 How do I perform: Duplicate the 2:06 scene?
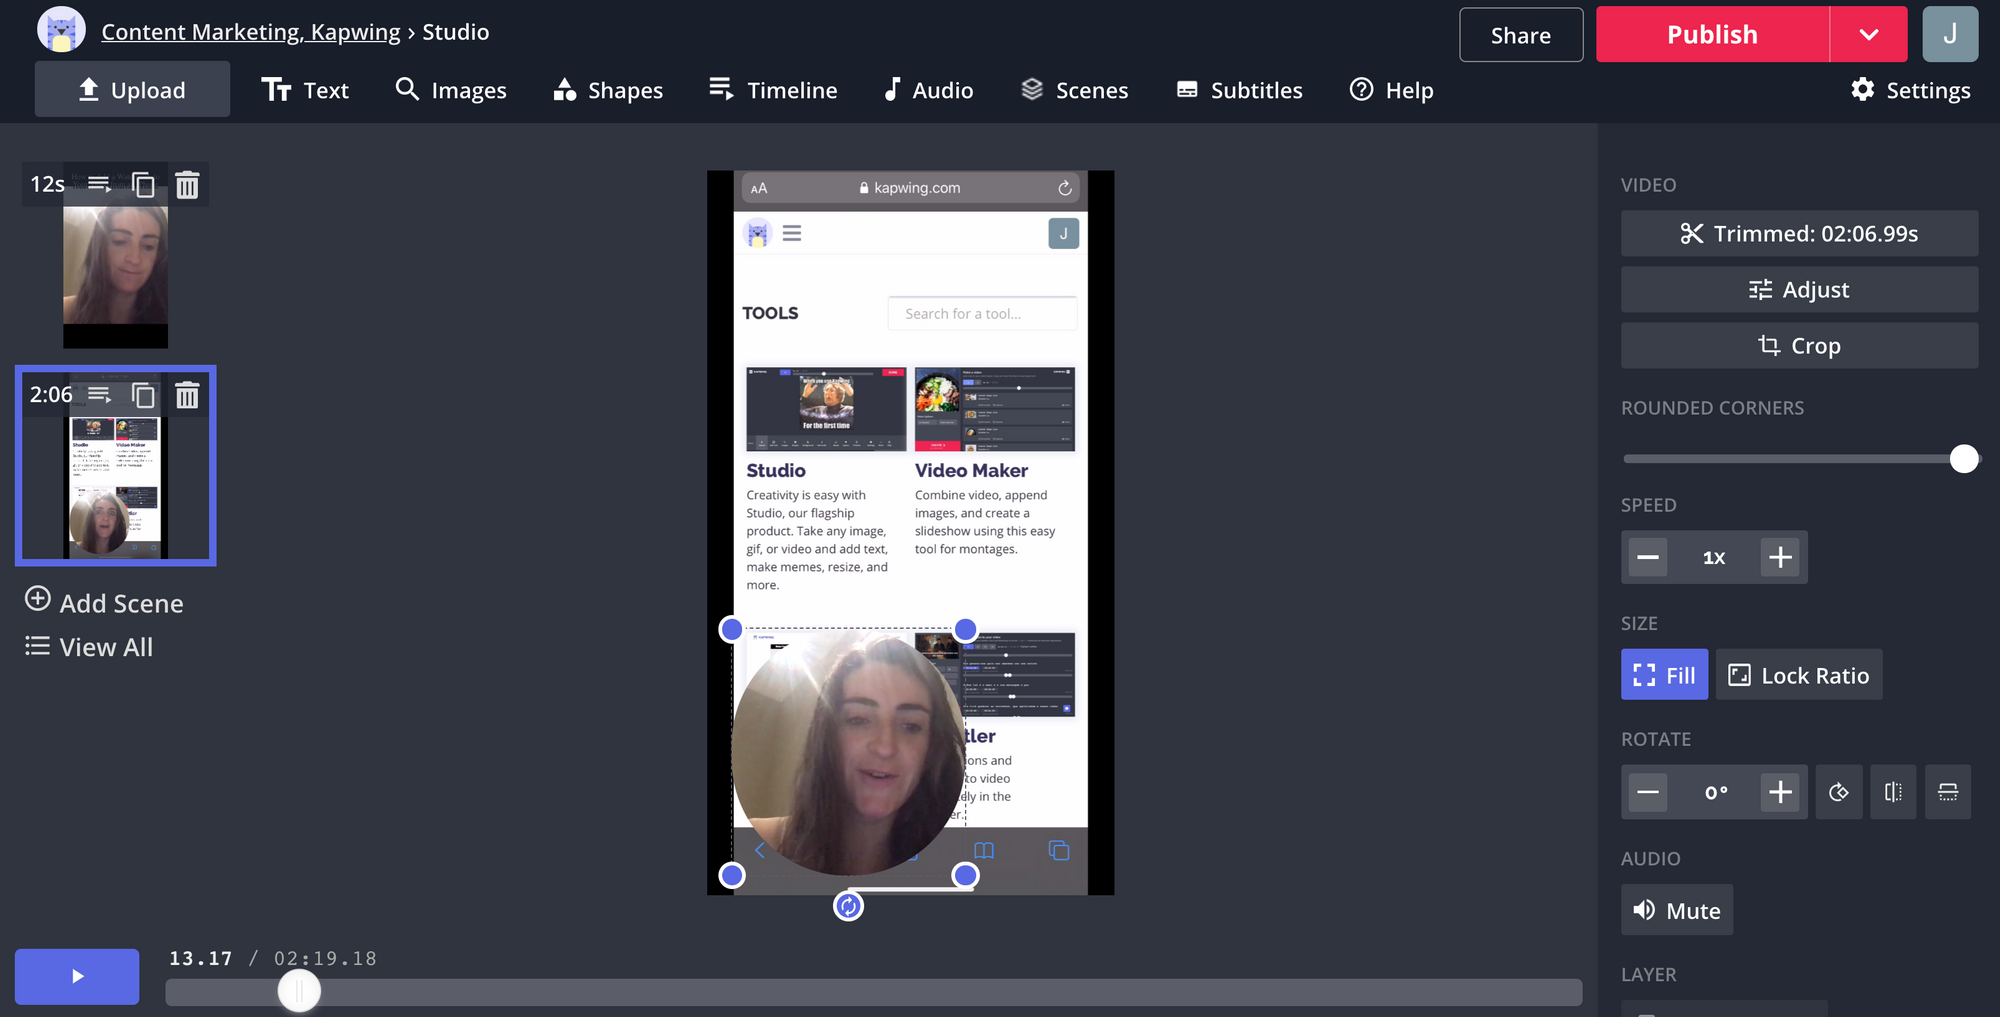tap(143, 396)
